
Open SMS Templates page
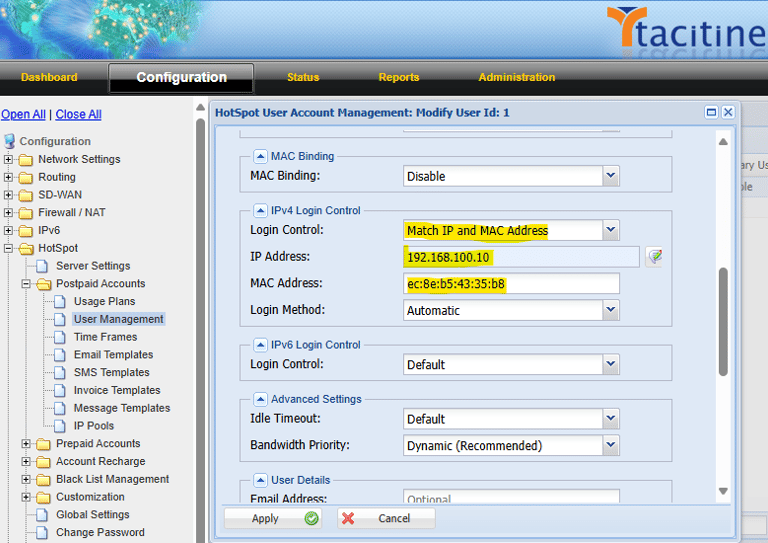point(112,372)
